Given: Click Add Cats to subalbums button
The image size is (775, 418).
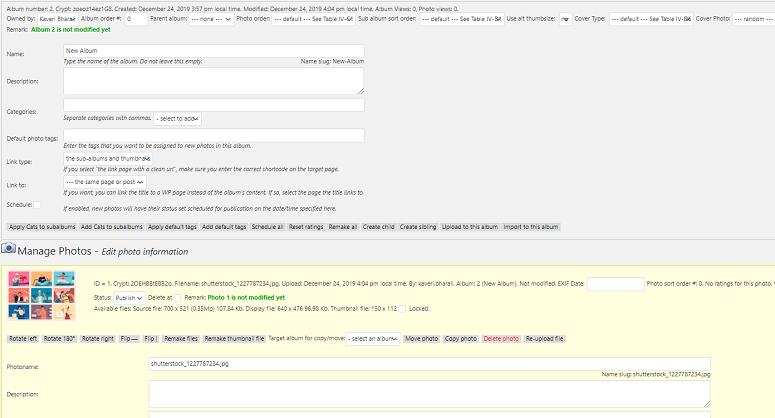Looking at the screenshot, I should (112, 227).
